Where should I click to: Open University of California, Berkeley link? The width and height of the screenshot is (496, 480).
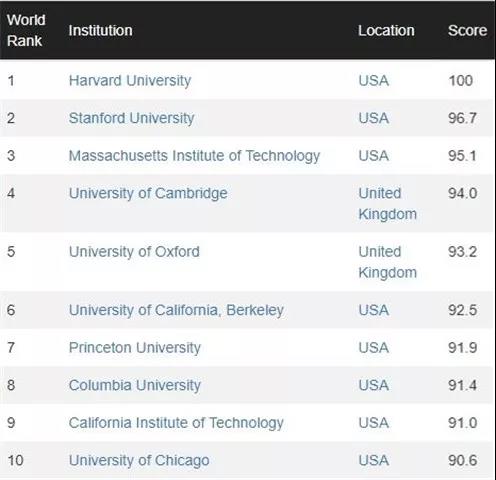click(x=176, y=311)
